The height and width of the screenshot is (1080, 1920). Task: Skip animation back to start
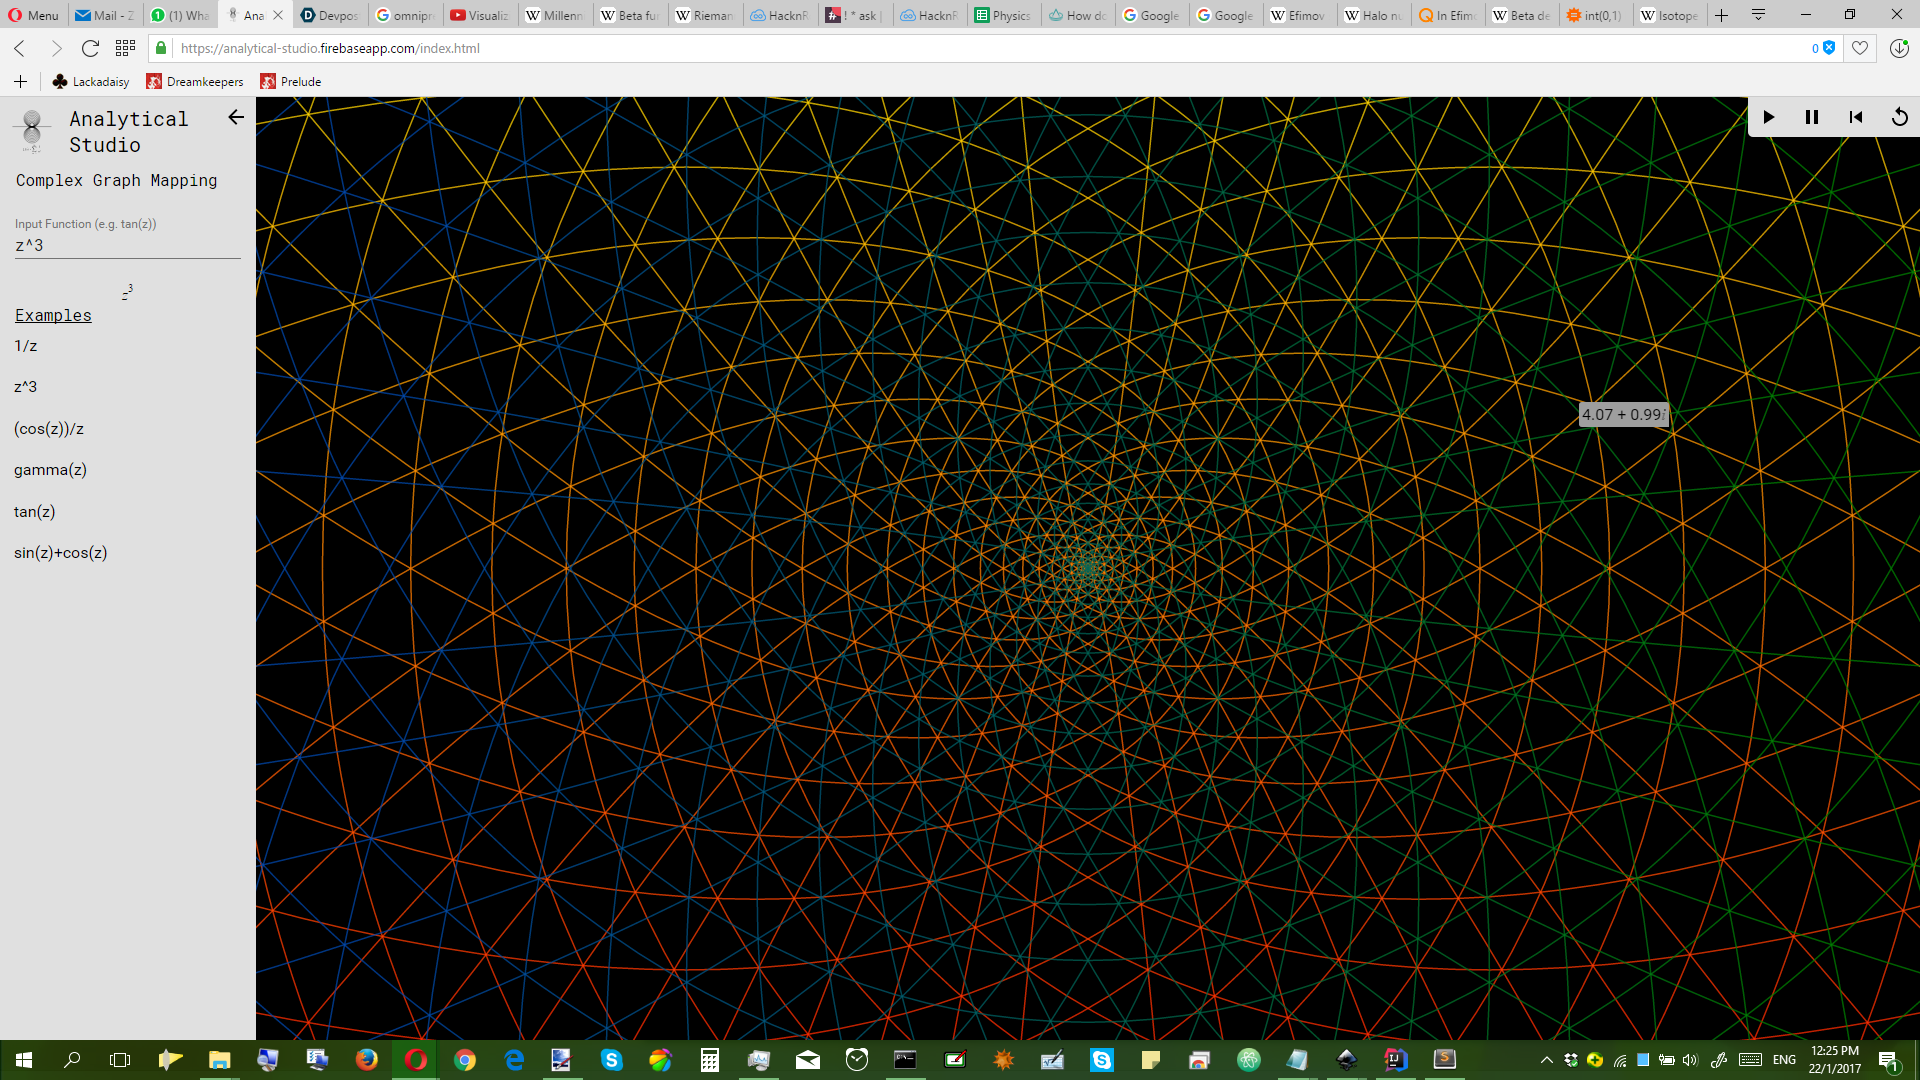(1856, 117)
